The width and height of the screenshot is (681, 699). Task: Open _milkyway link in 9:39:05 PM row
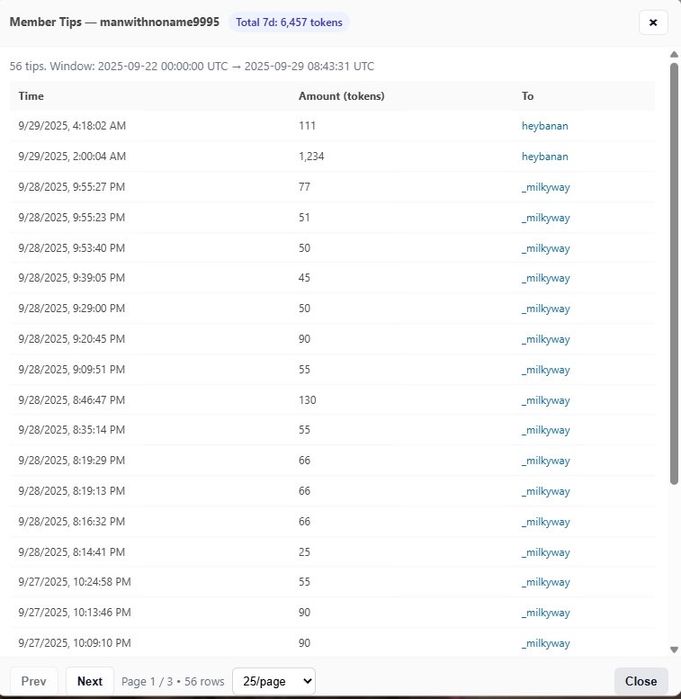click(546, 278)
